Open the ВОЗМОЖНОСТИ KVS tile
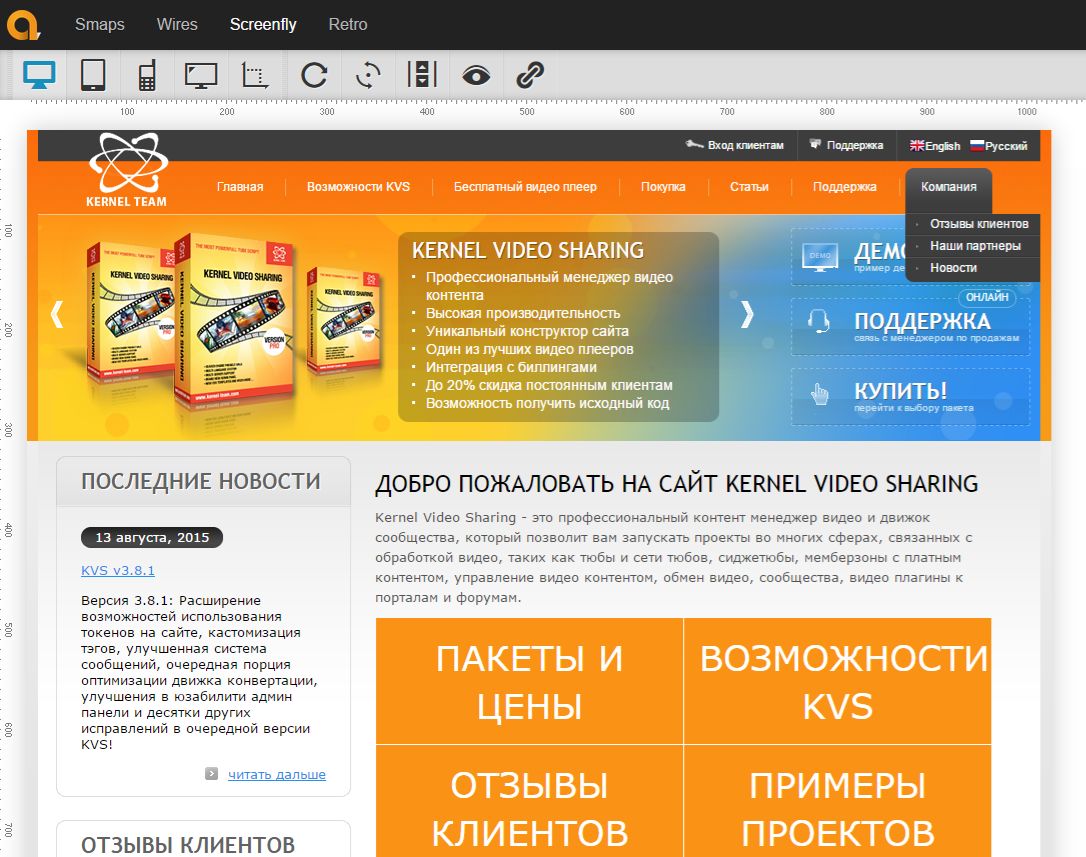1086x857 pixels. [x=838, y=681]
